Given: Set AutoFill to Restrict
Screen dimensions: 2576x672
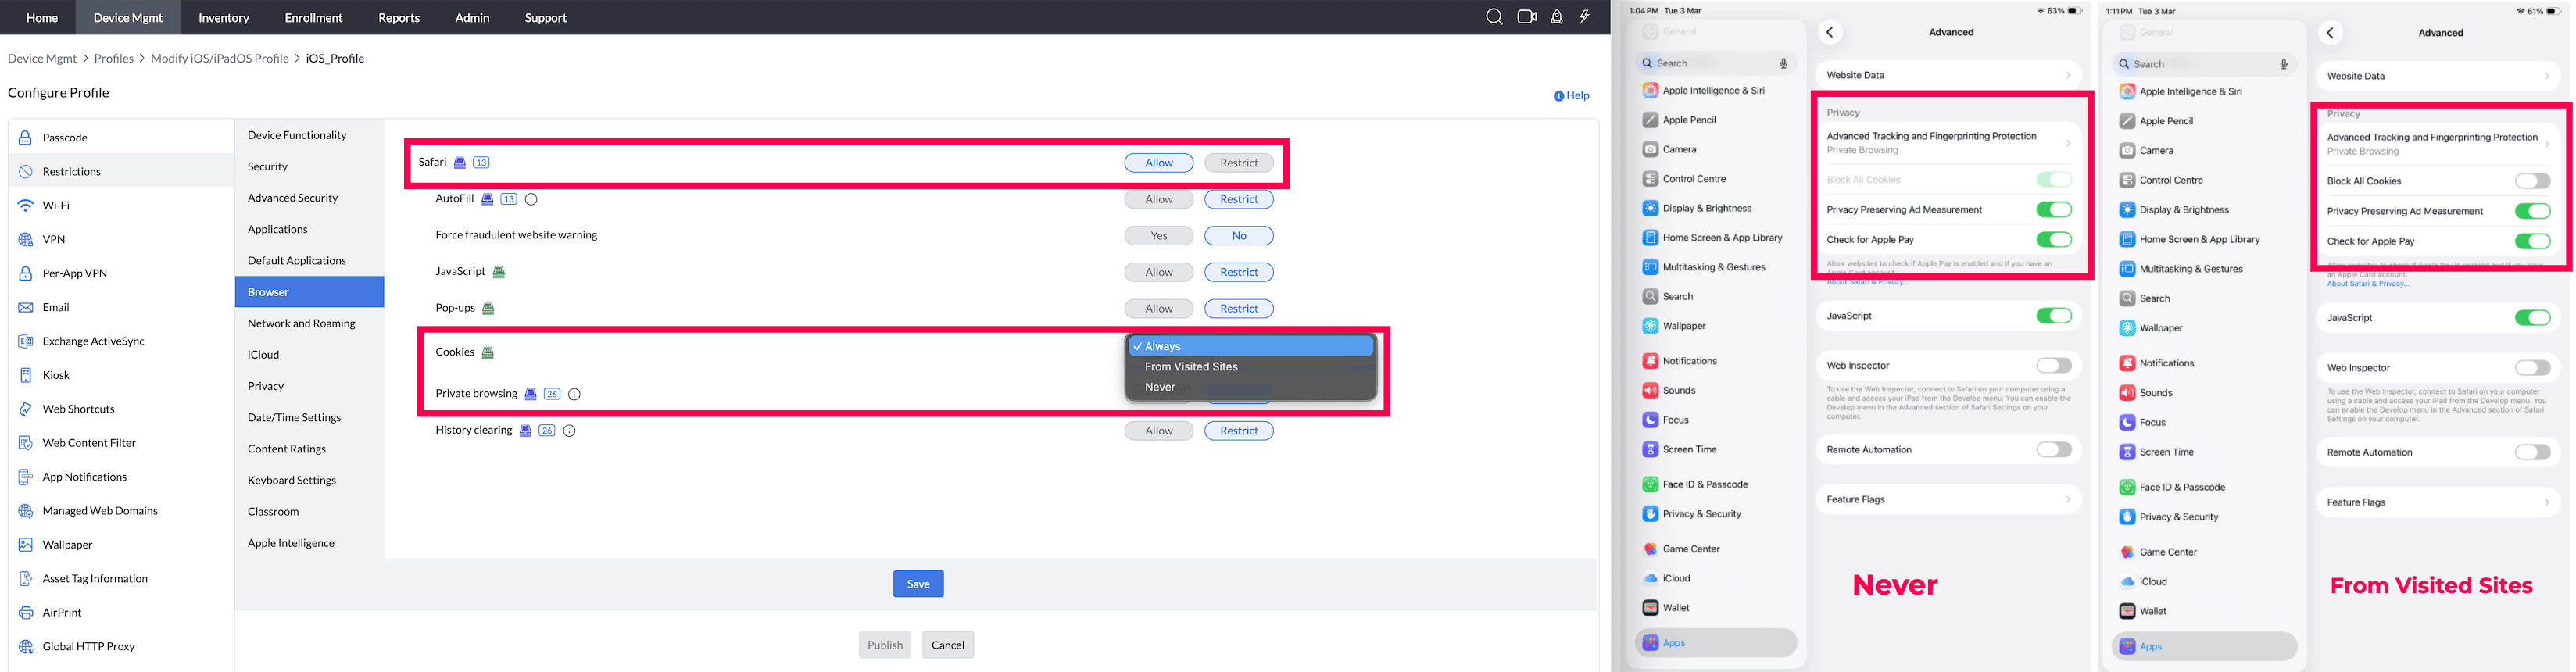Looking at the screenshot, I should coord(1239,200).
